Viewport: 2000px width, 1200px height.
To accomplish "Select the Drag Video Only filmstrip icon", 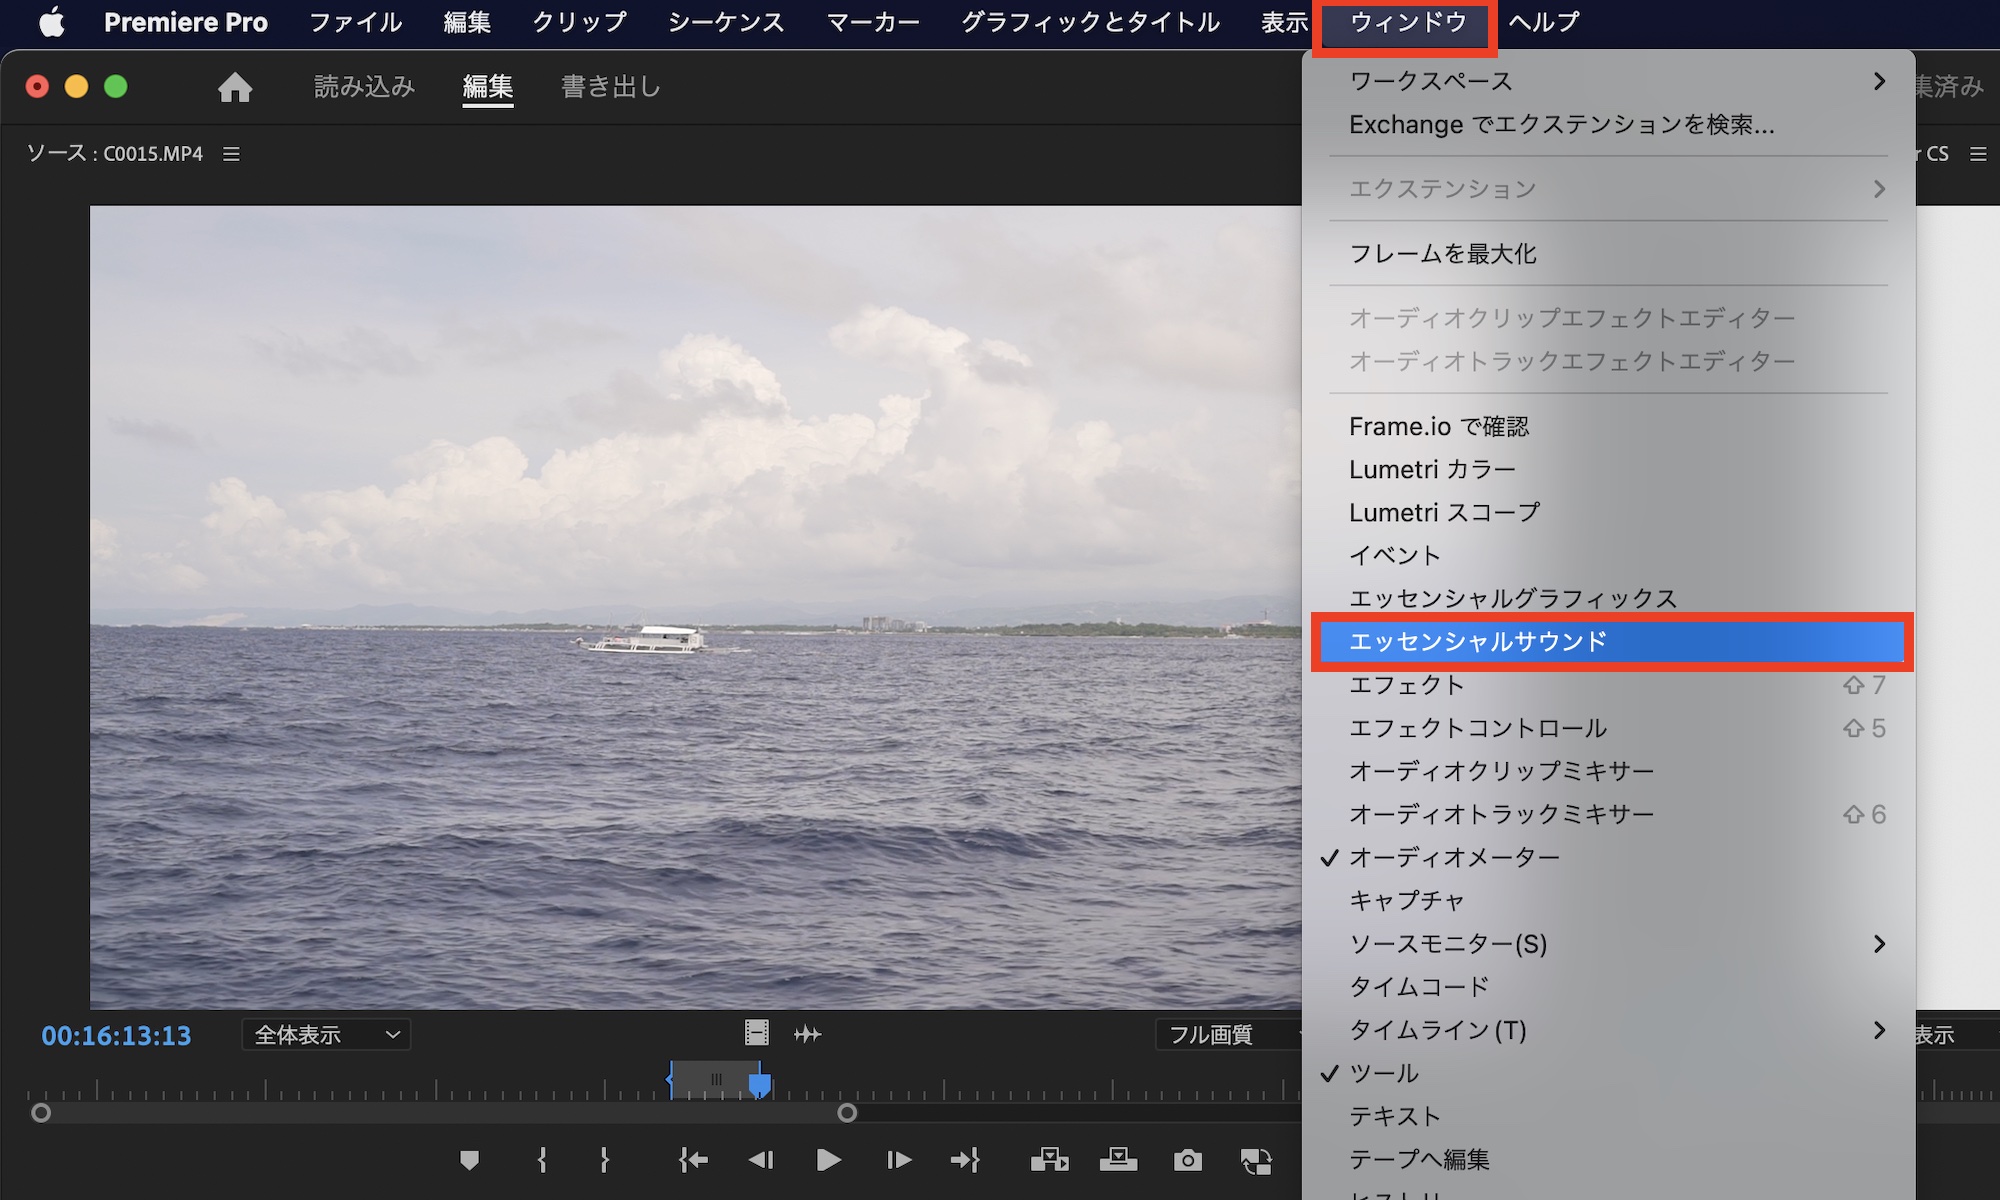I will click(757, 1032).
